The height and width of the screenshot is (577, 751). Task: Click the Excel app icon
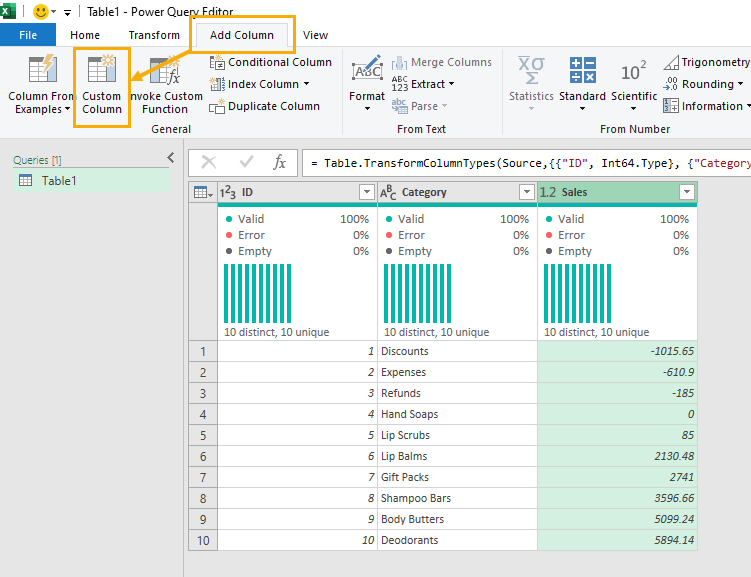pos(7,11)
